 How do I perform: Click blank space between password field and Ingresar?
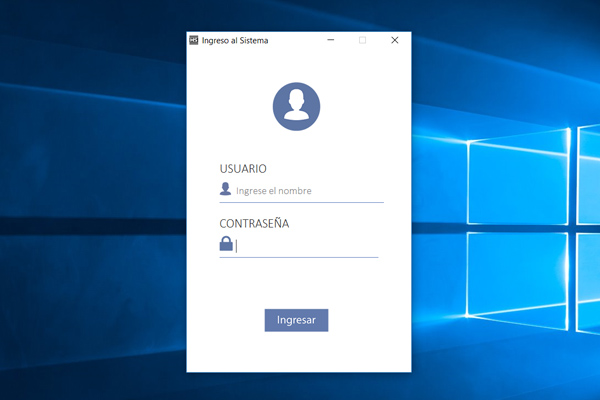click(296, 283)
